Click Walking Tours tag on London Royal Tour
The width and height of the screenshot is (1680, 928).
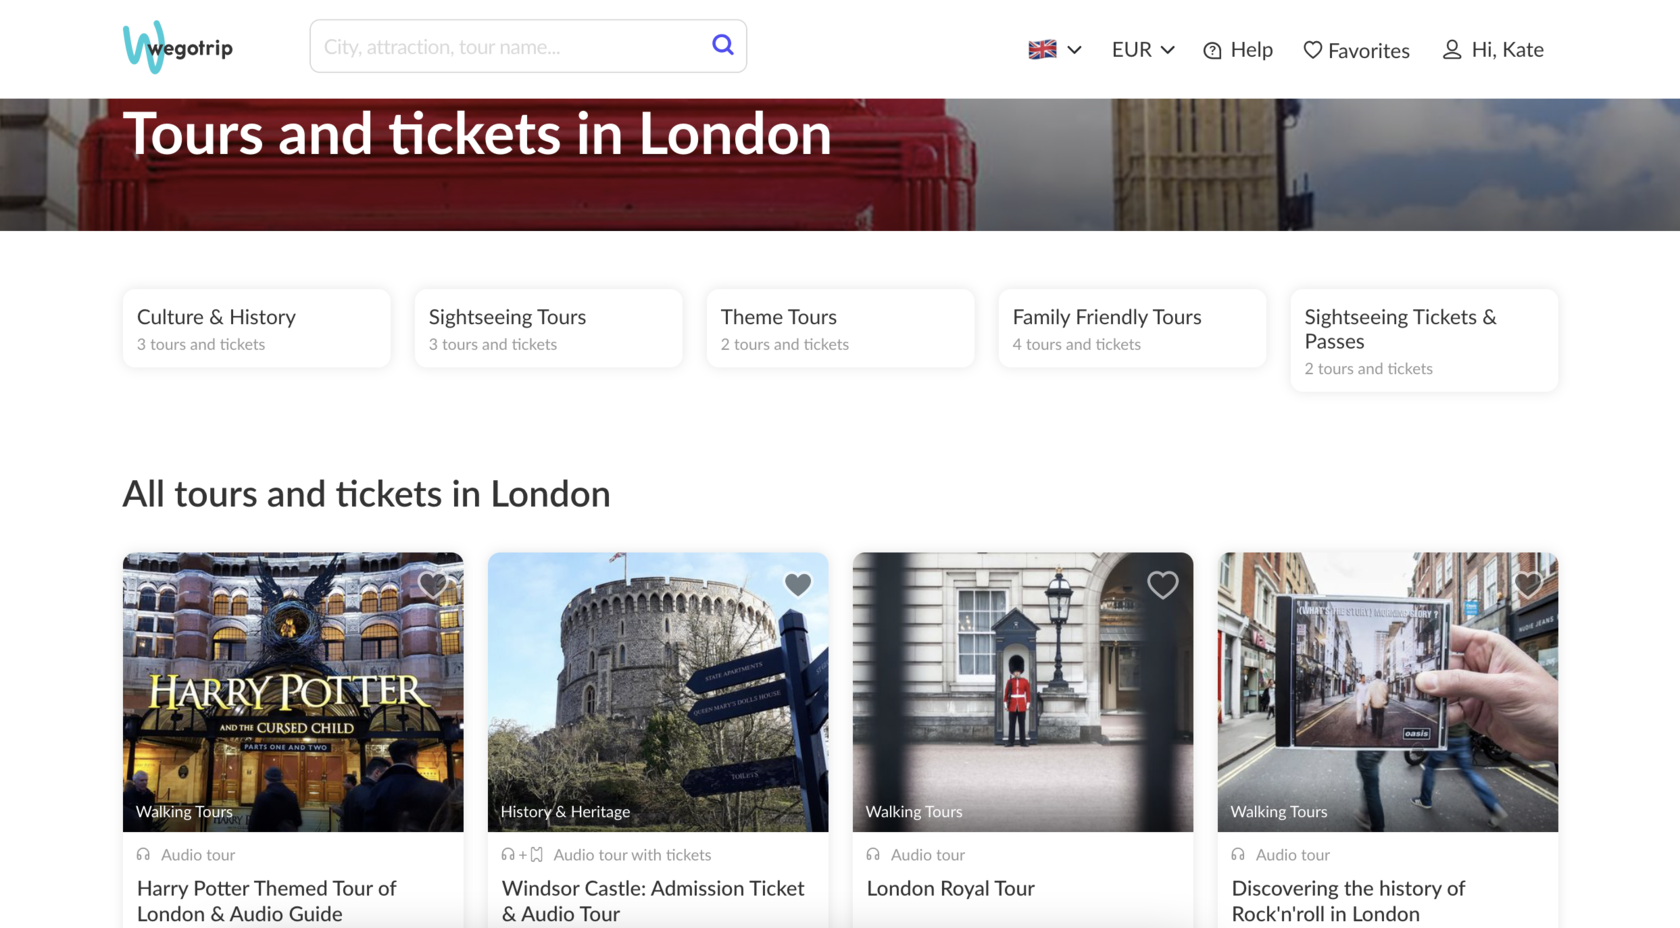[x=914, y=812]
